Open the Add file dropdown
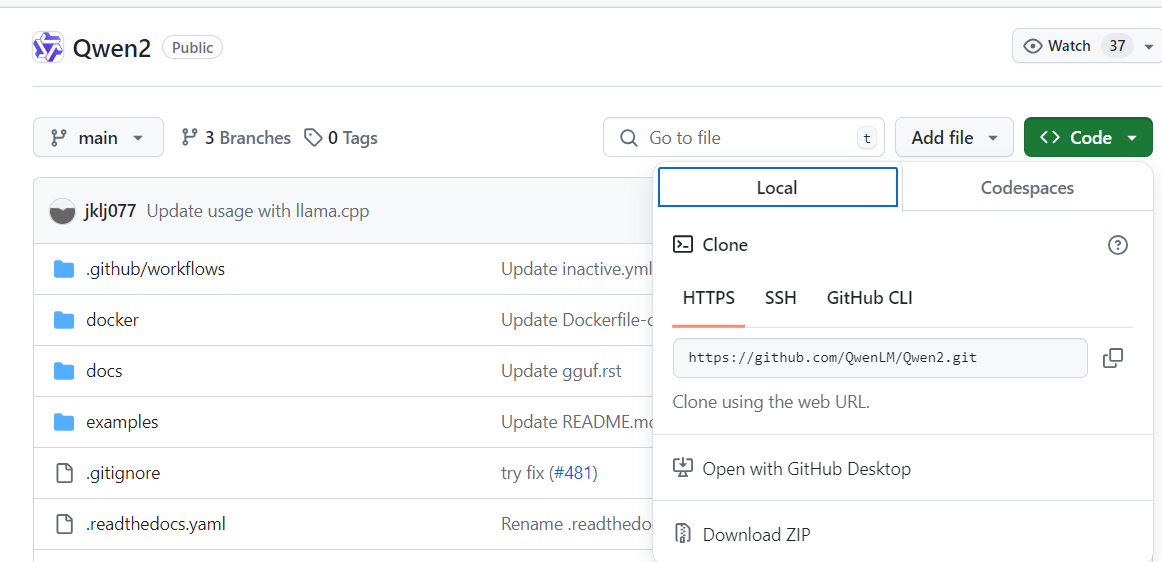Viewport: 1162px width, 562px height. 954,137
